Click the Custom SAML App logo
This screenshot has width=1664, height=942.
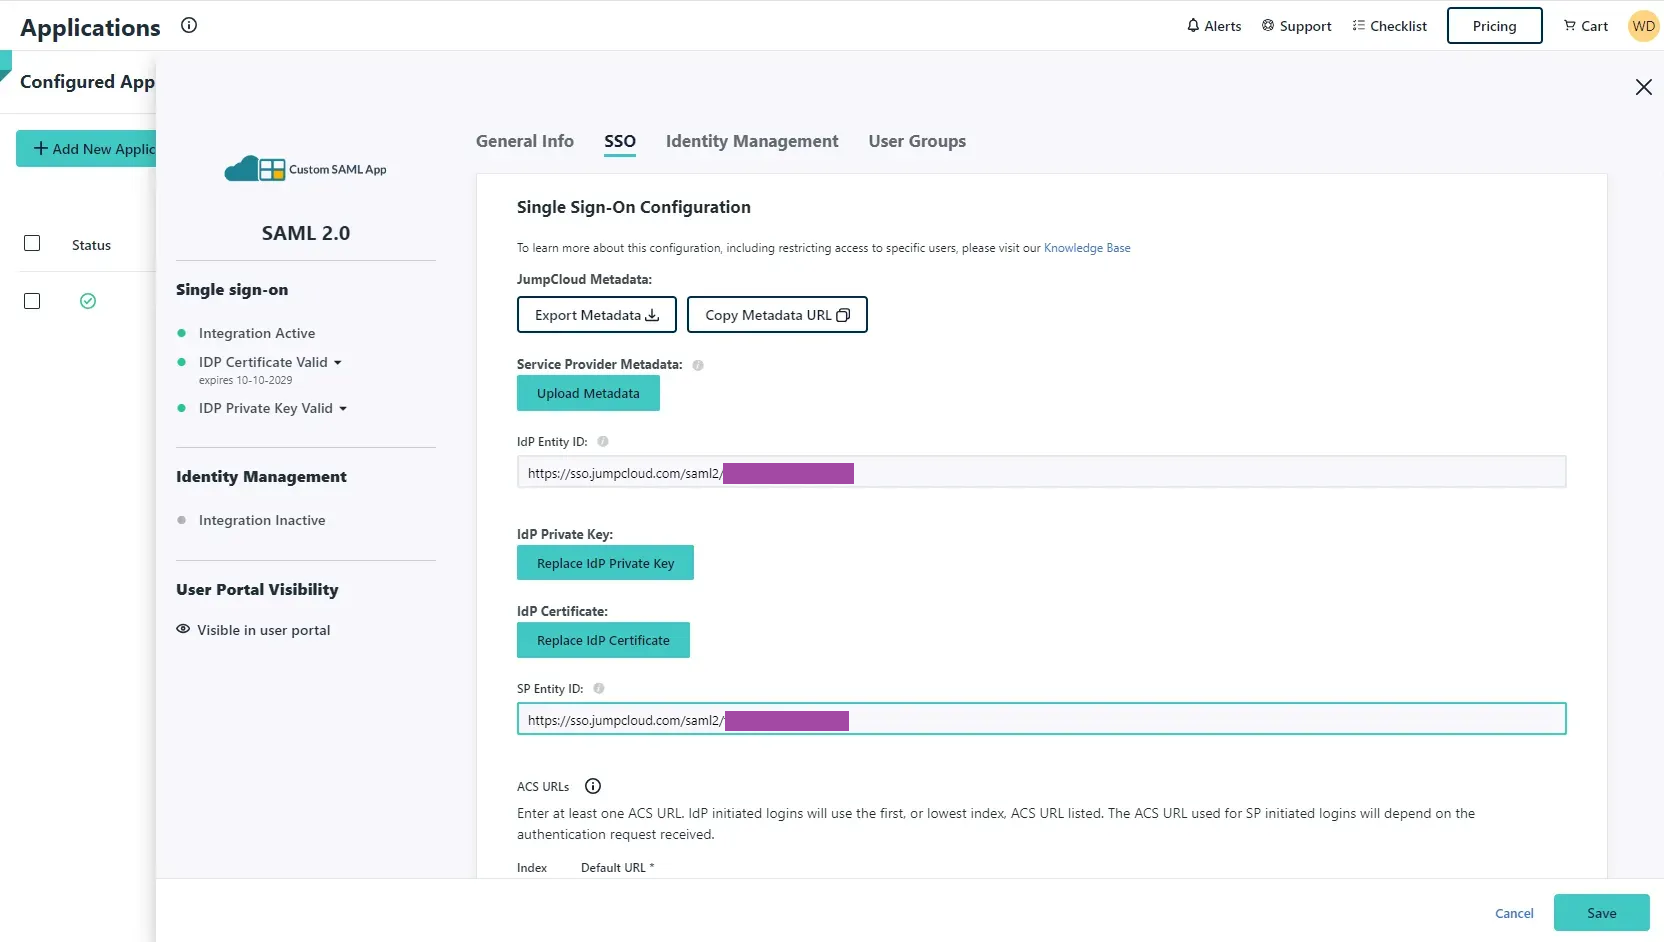305,169
